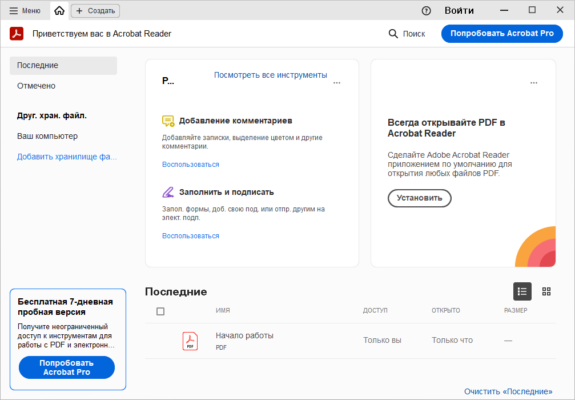Open the tools card ellipsis menu
The height and width of the screenshot is (400, 575).
pos(337,83)
